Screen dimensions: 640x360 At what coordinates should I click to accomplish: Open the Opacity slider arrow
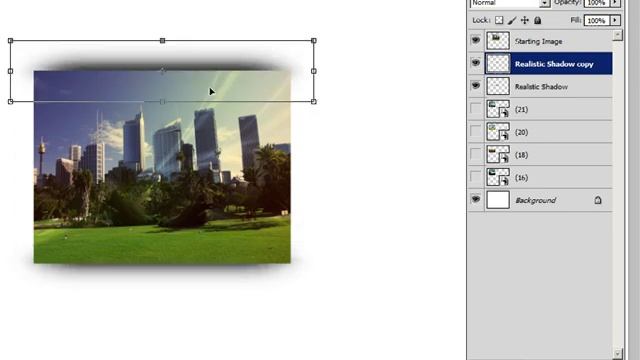(x=615, y=3)
